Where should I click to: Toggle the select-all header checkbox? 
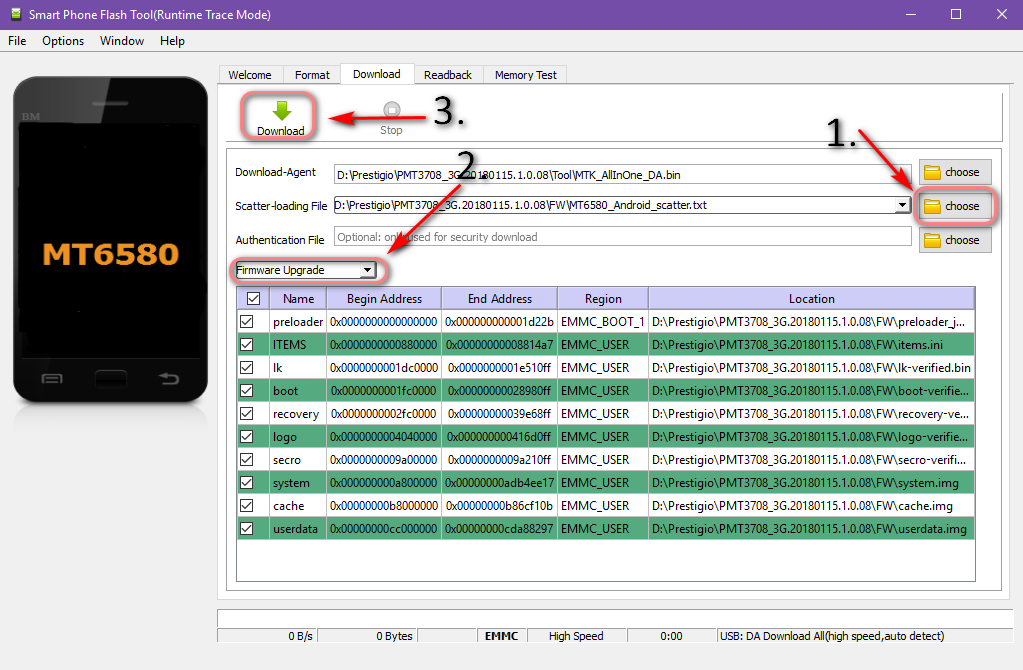point(253,298)
